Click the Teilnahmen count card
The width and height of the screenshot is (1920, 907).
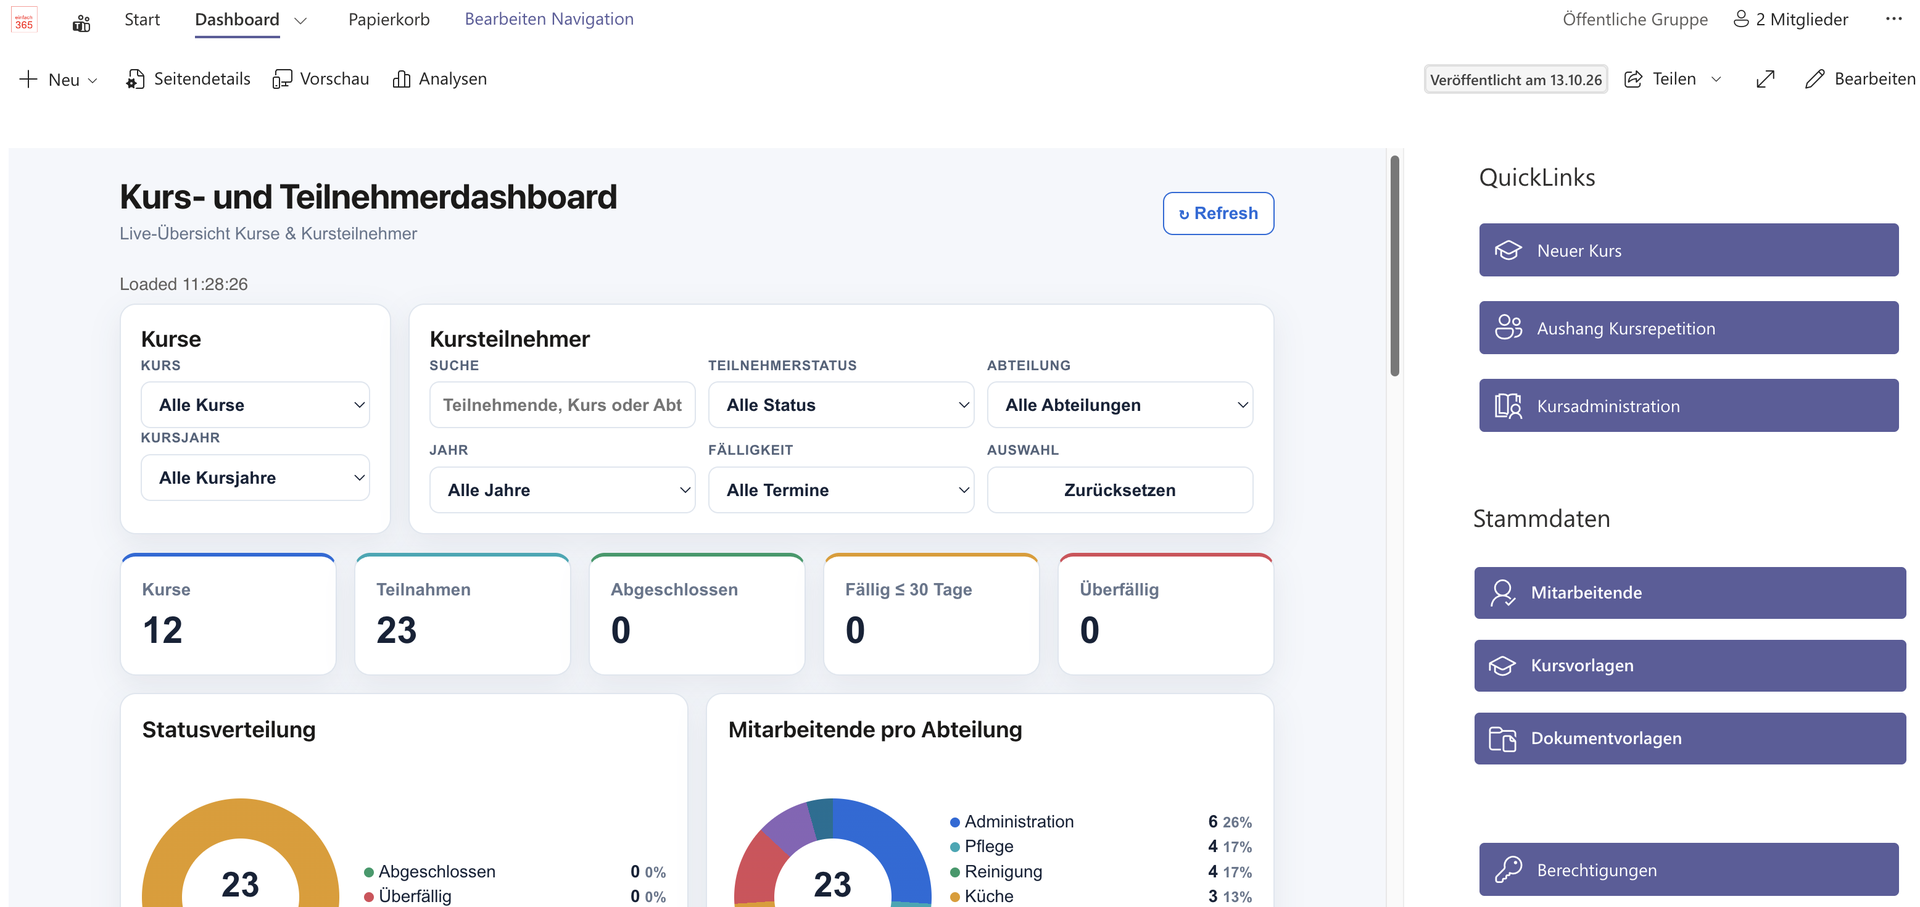(462, 614)
